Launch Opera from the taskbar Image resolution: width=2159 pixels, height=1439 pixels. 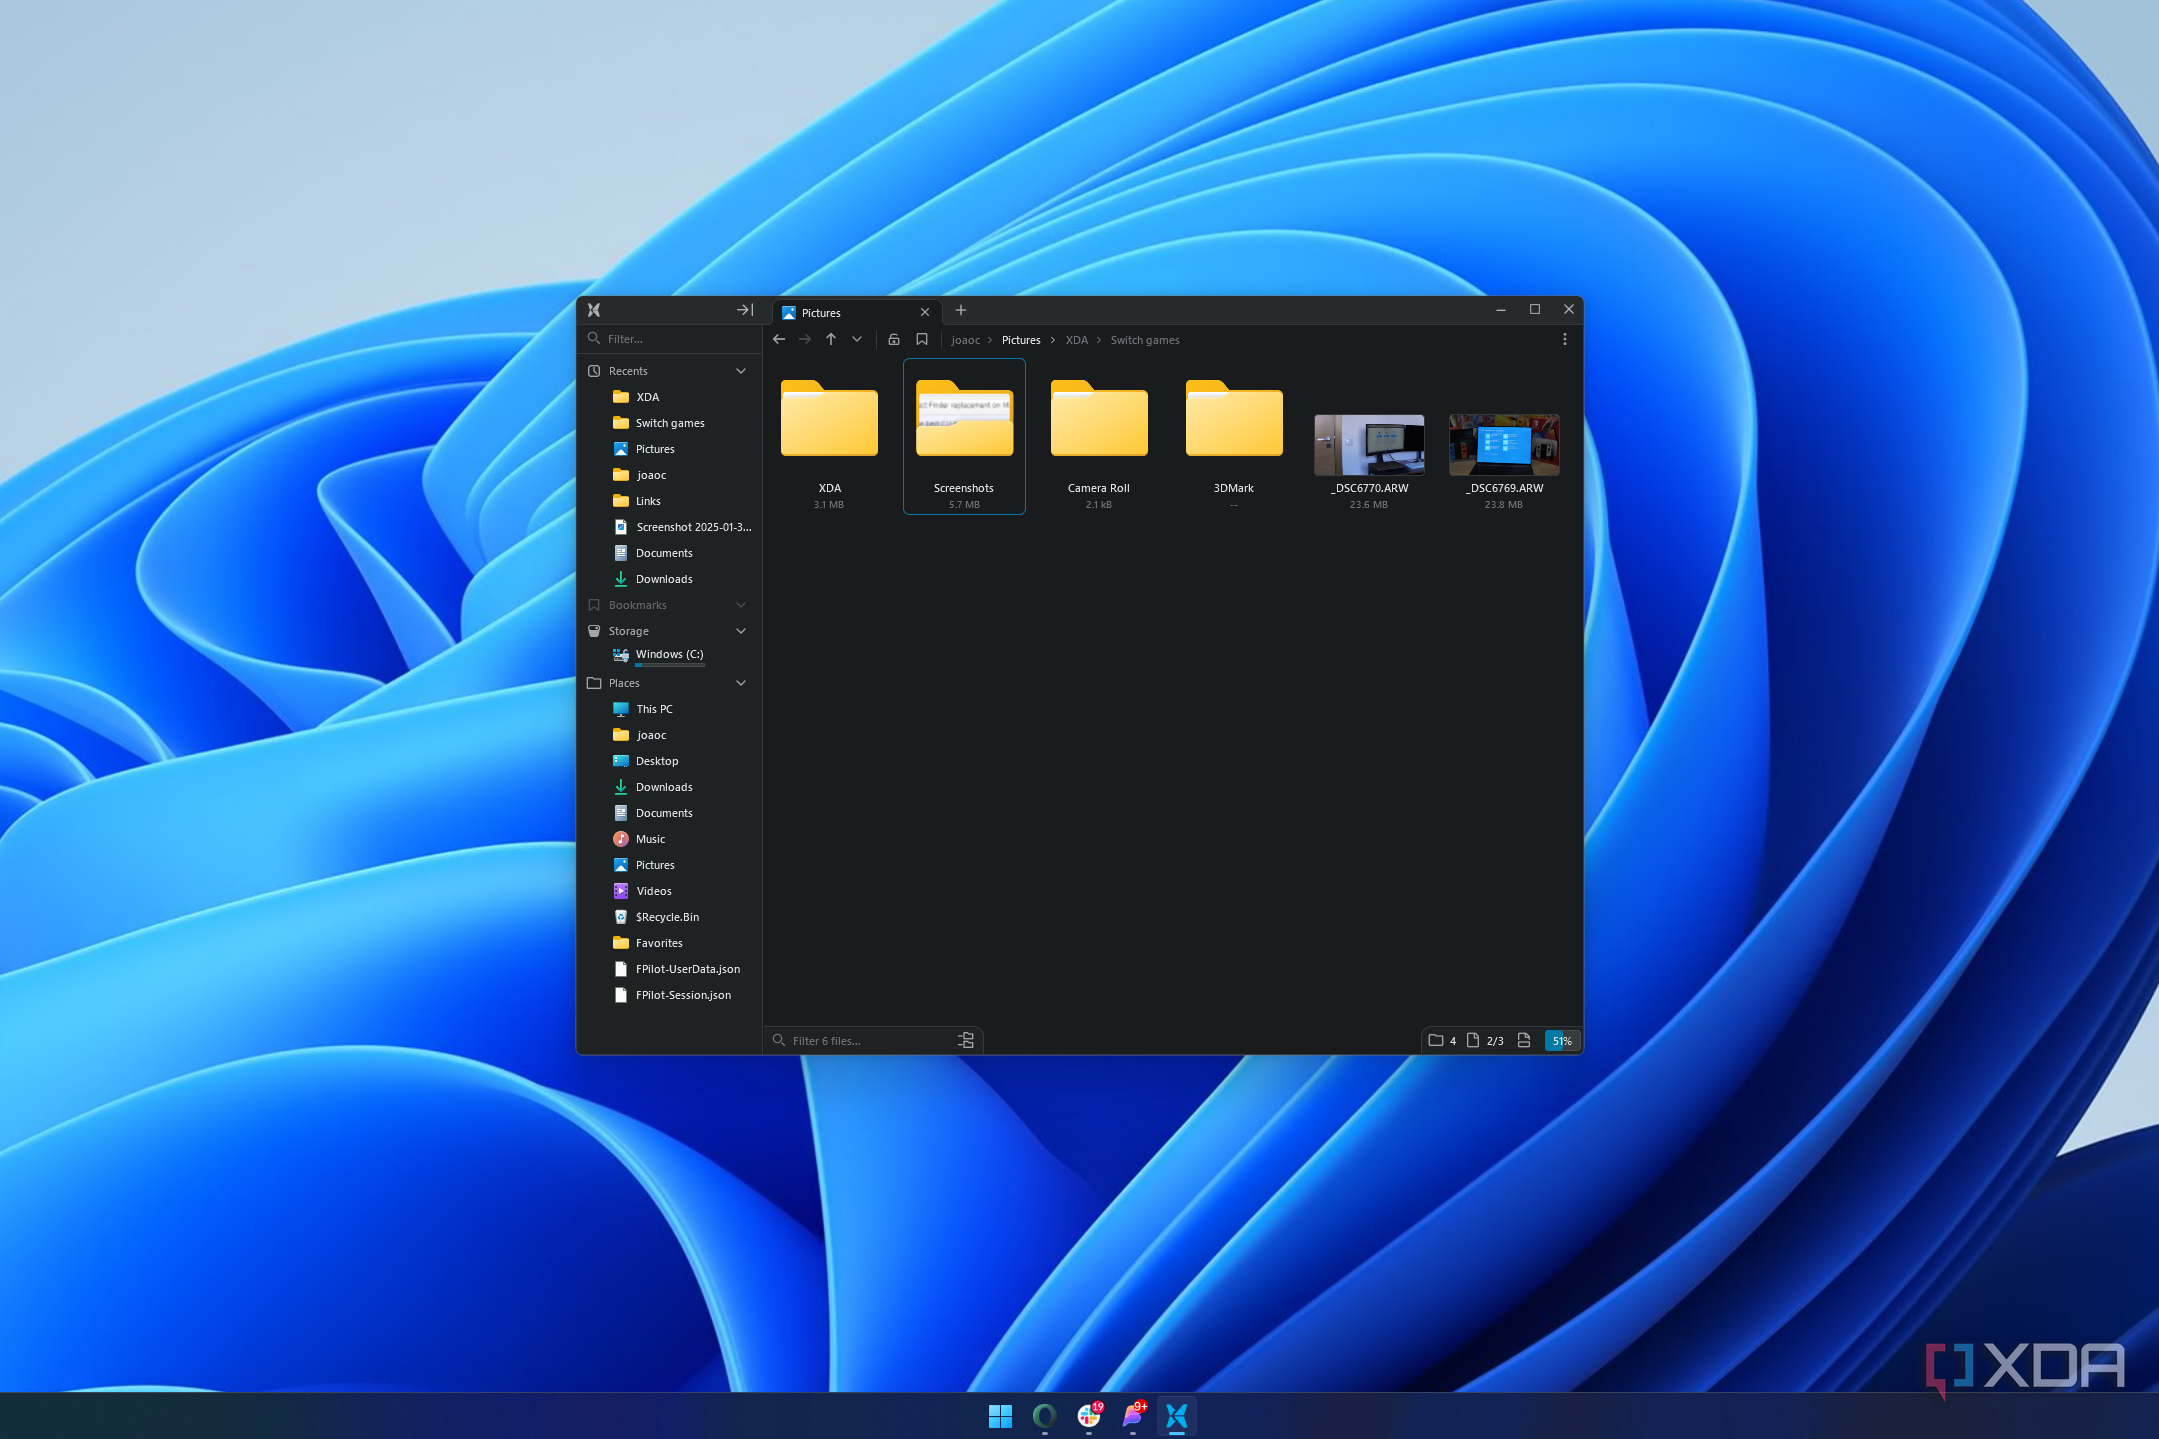click(x=1044, y=1415)
